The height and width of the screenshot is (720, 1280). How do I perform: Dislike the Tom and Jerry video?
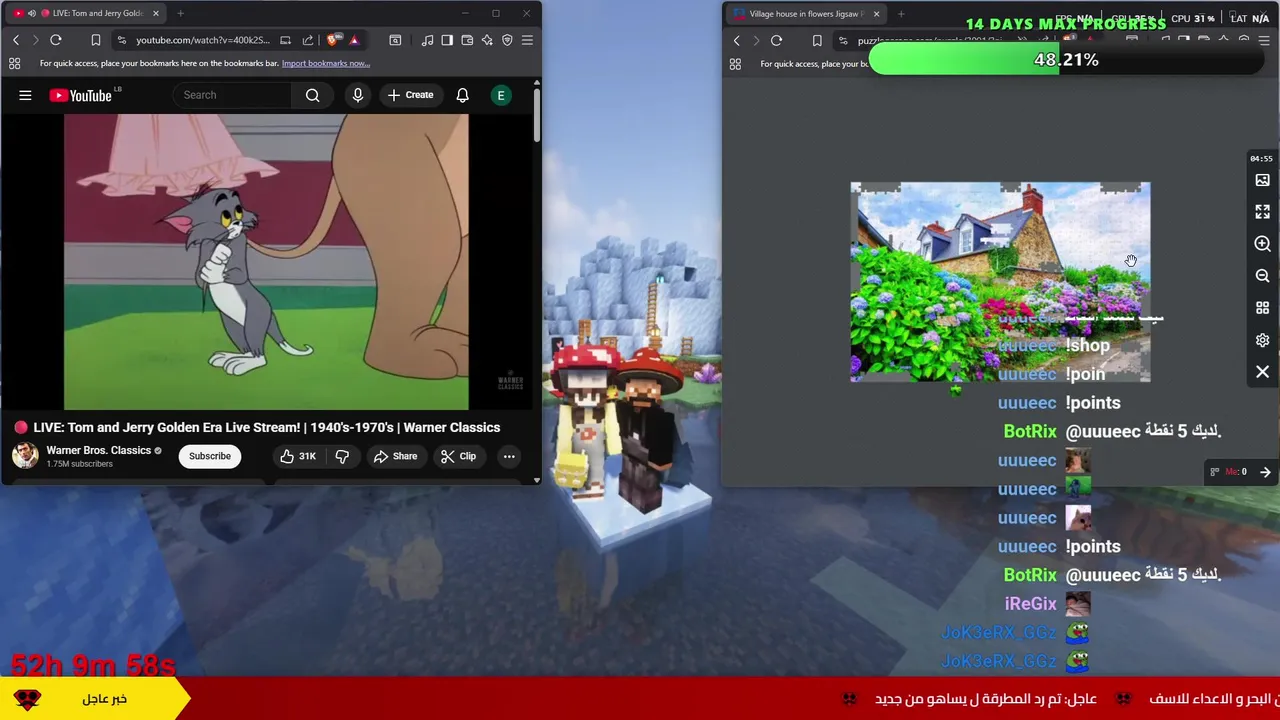(x=342, y=456)
